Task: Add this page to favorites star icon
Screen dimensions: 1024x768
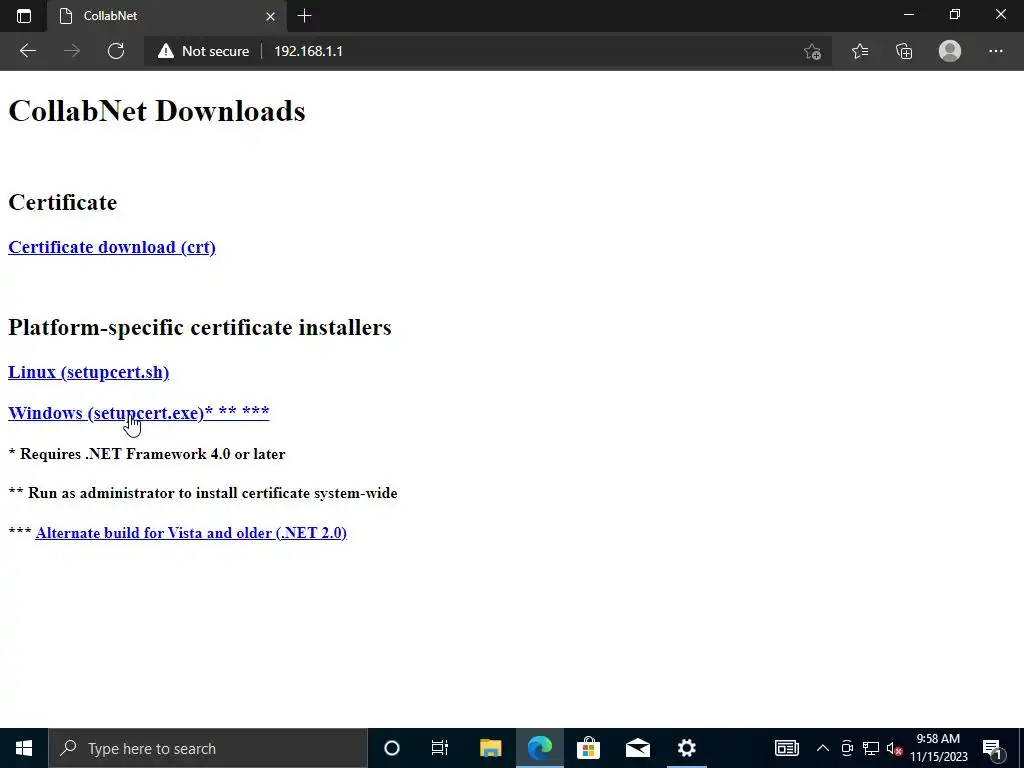Action: pos(812,51)
